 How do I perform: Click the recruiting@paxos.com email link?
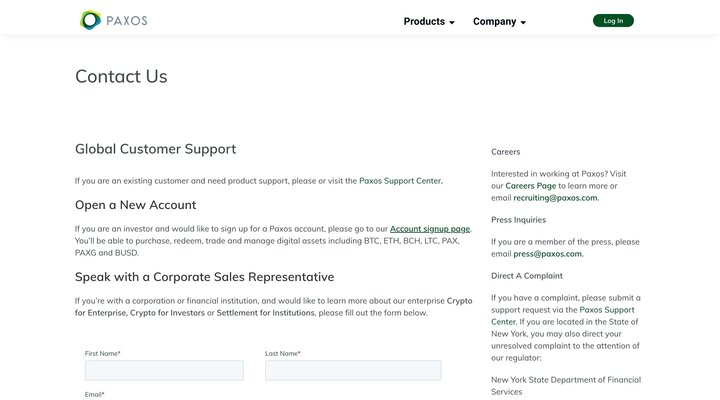pyautogui.click(x=555, y=198)
